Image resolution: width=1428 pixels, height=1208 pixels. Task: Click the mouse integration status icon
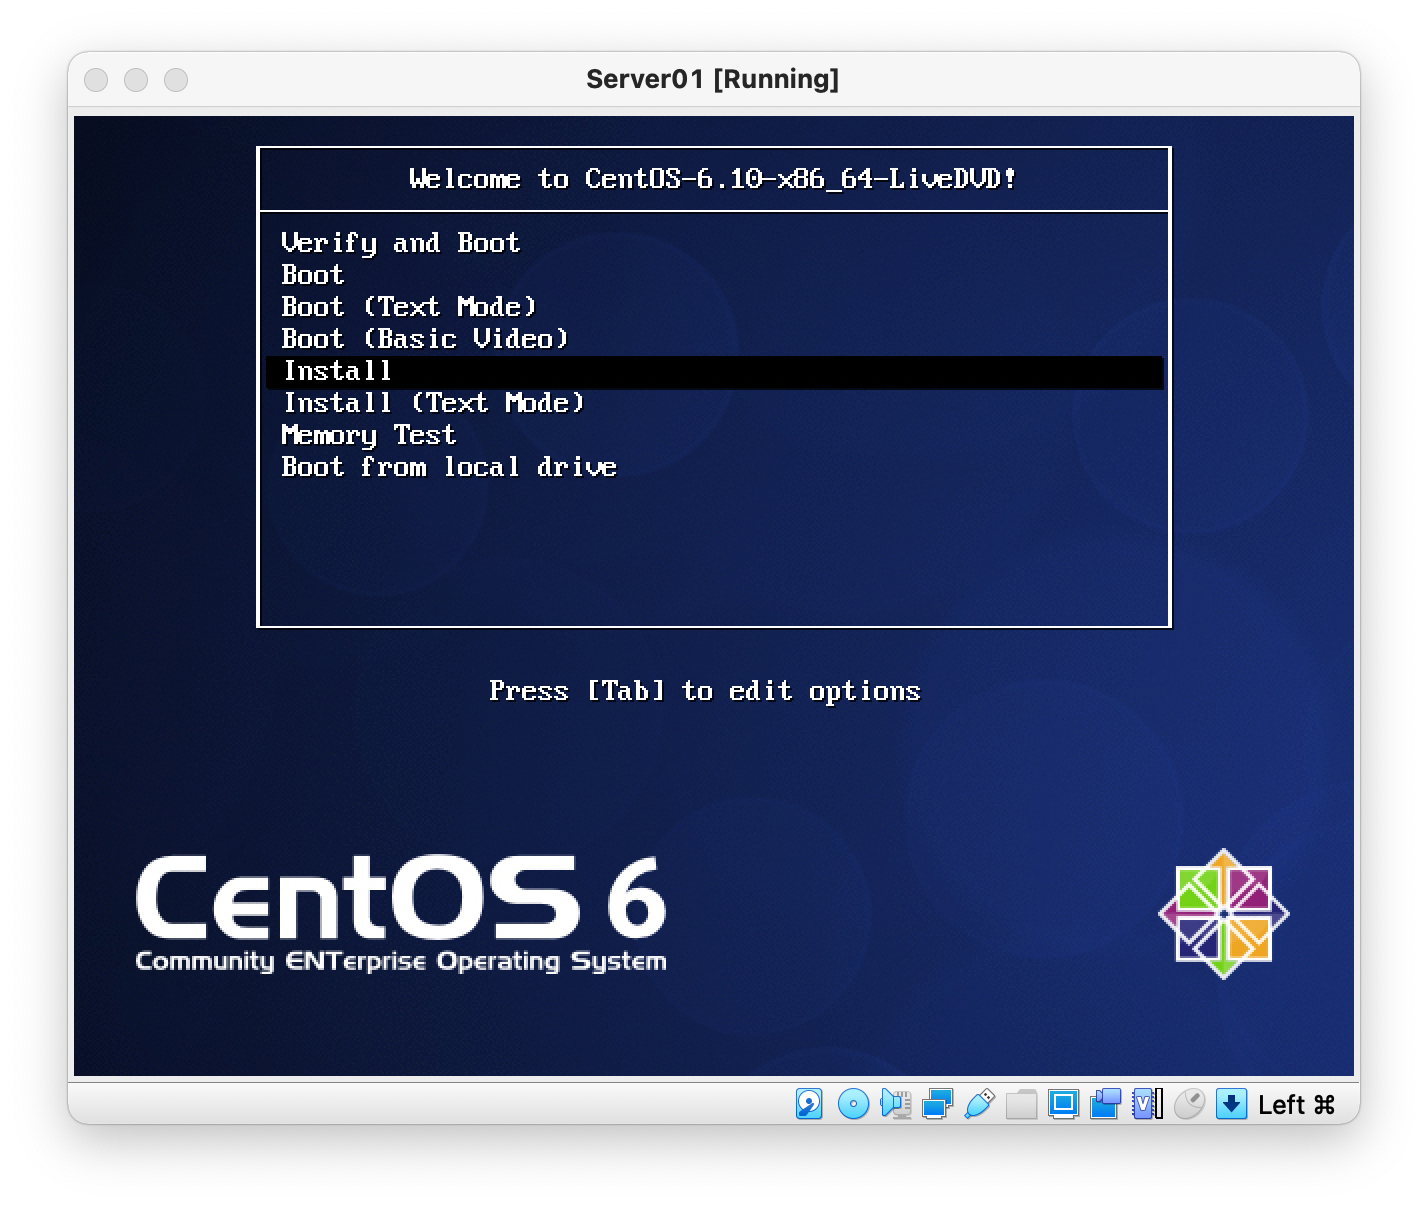click(1189, 1104)
